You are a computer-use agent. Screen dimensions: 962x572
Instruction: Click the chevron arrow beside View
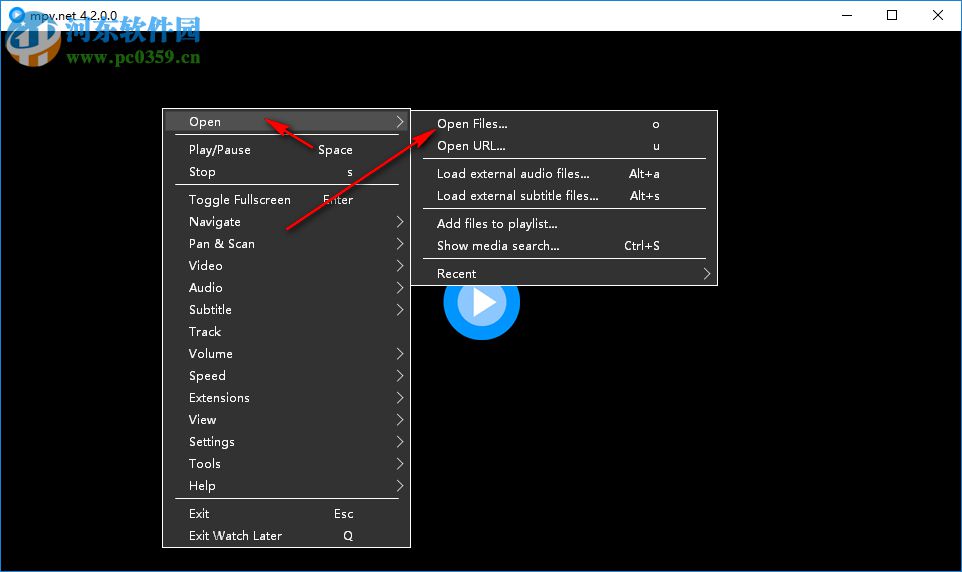pyautogui.click(x=400, y=420)
